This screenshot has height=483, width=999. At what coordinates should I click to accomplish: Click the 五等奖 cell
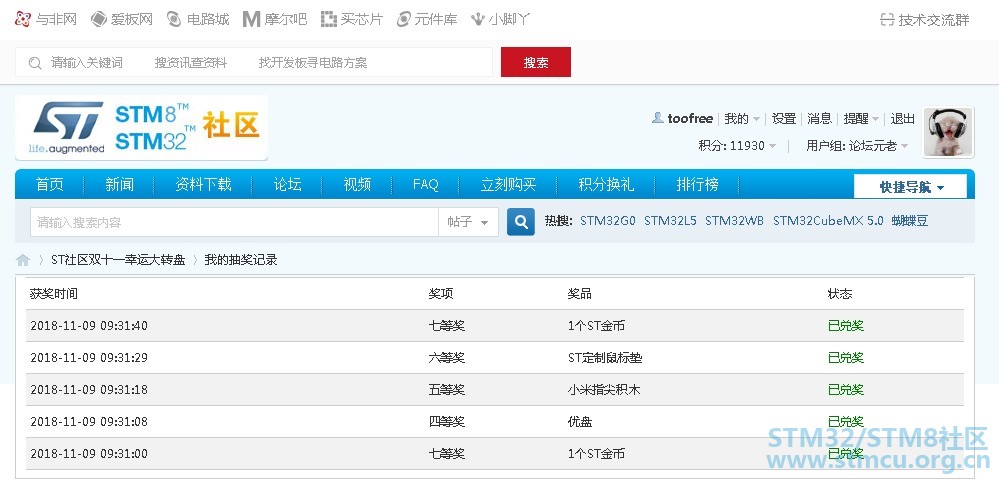[x=447, y=390]
